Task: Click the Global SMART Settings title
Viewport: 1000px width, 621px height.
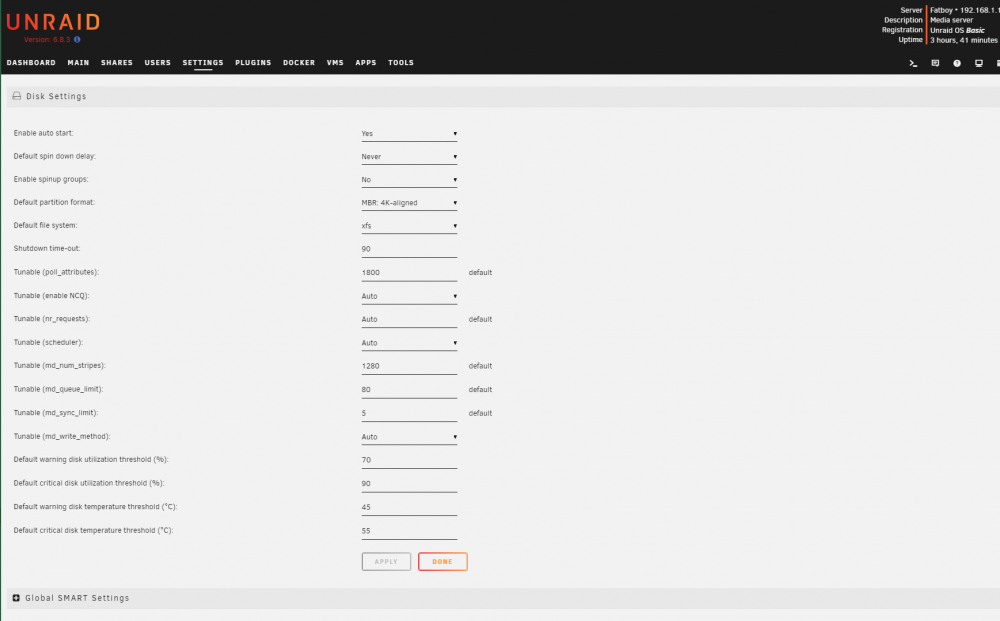Action: pyautogui.click(x=77, y=598)
